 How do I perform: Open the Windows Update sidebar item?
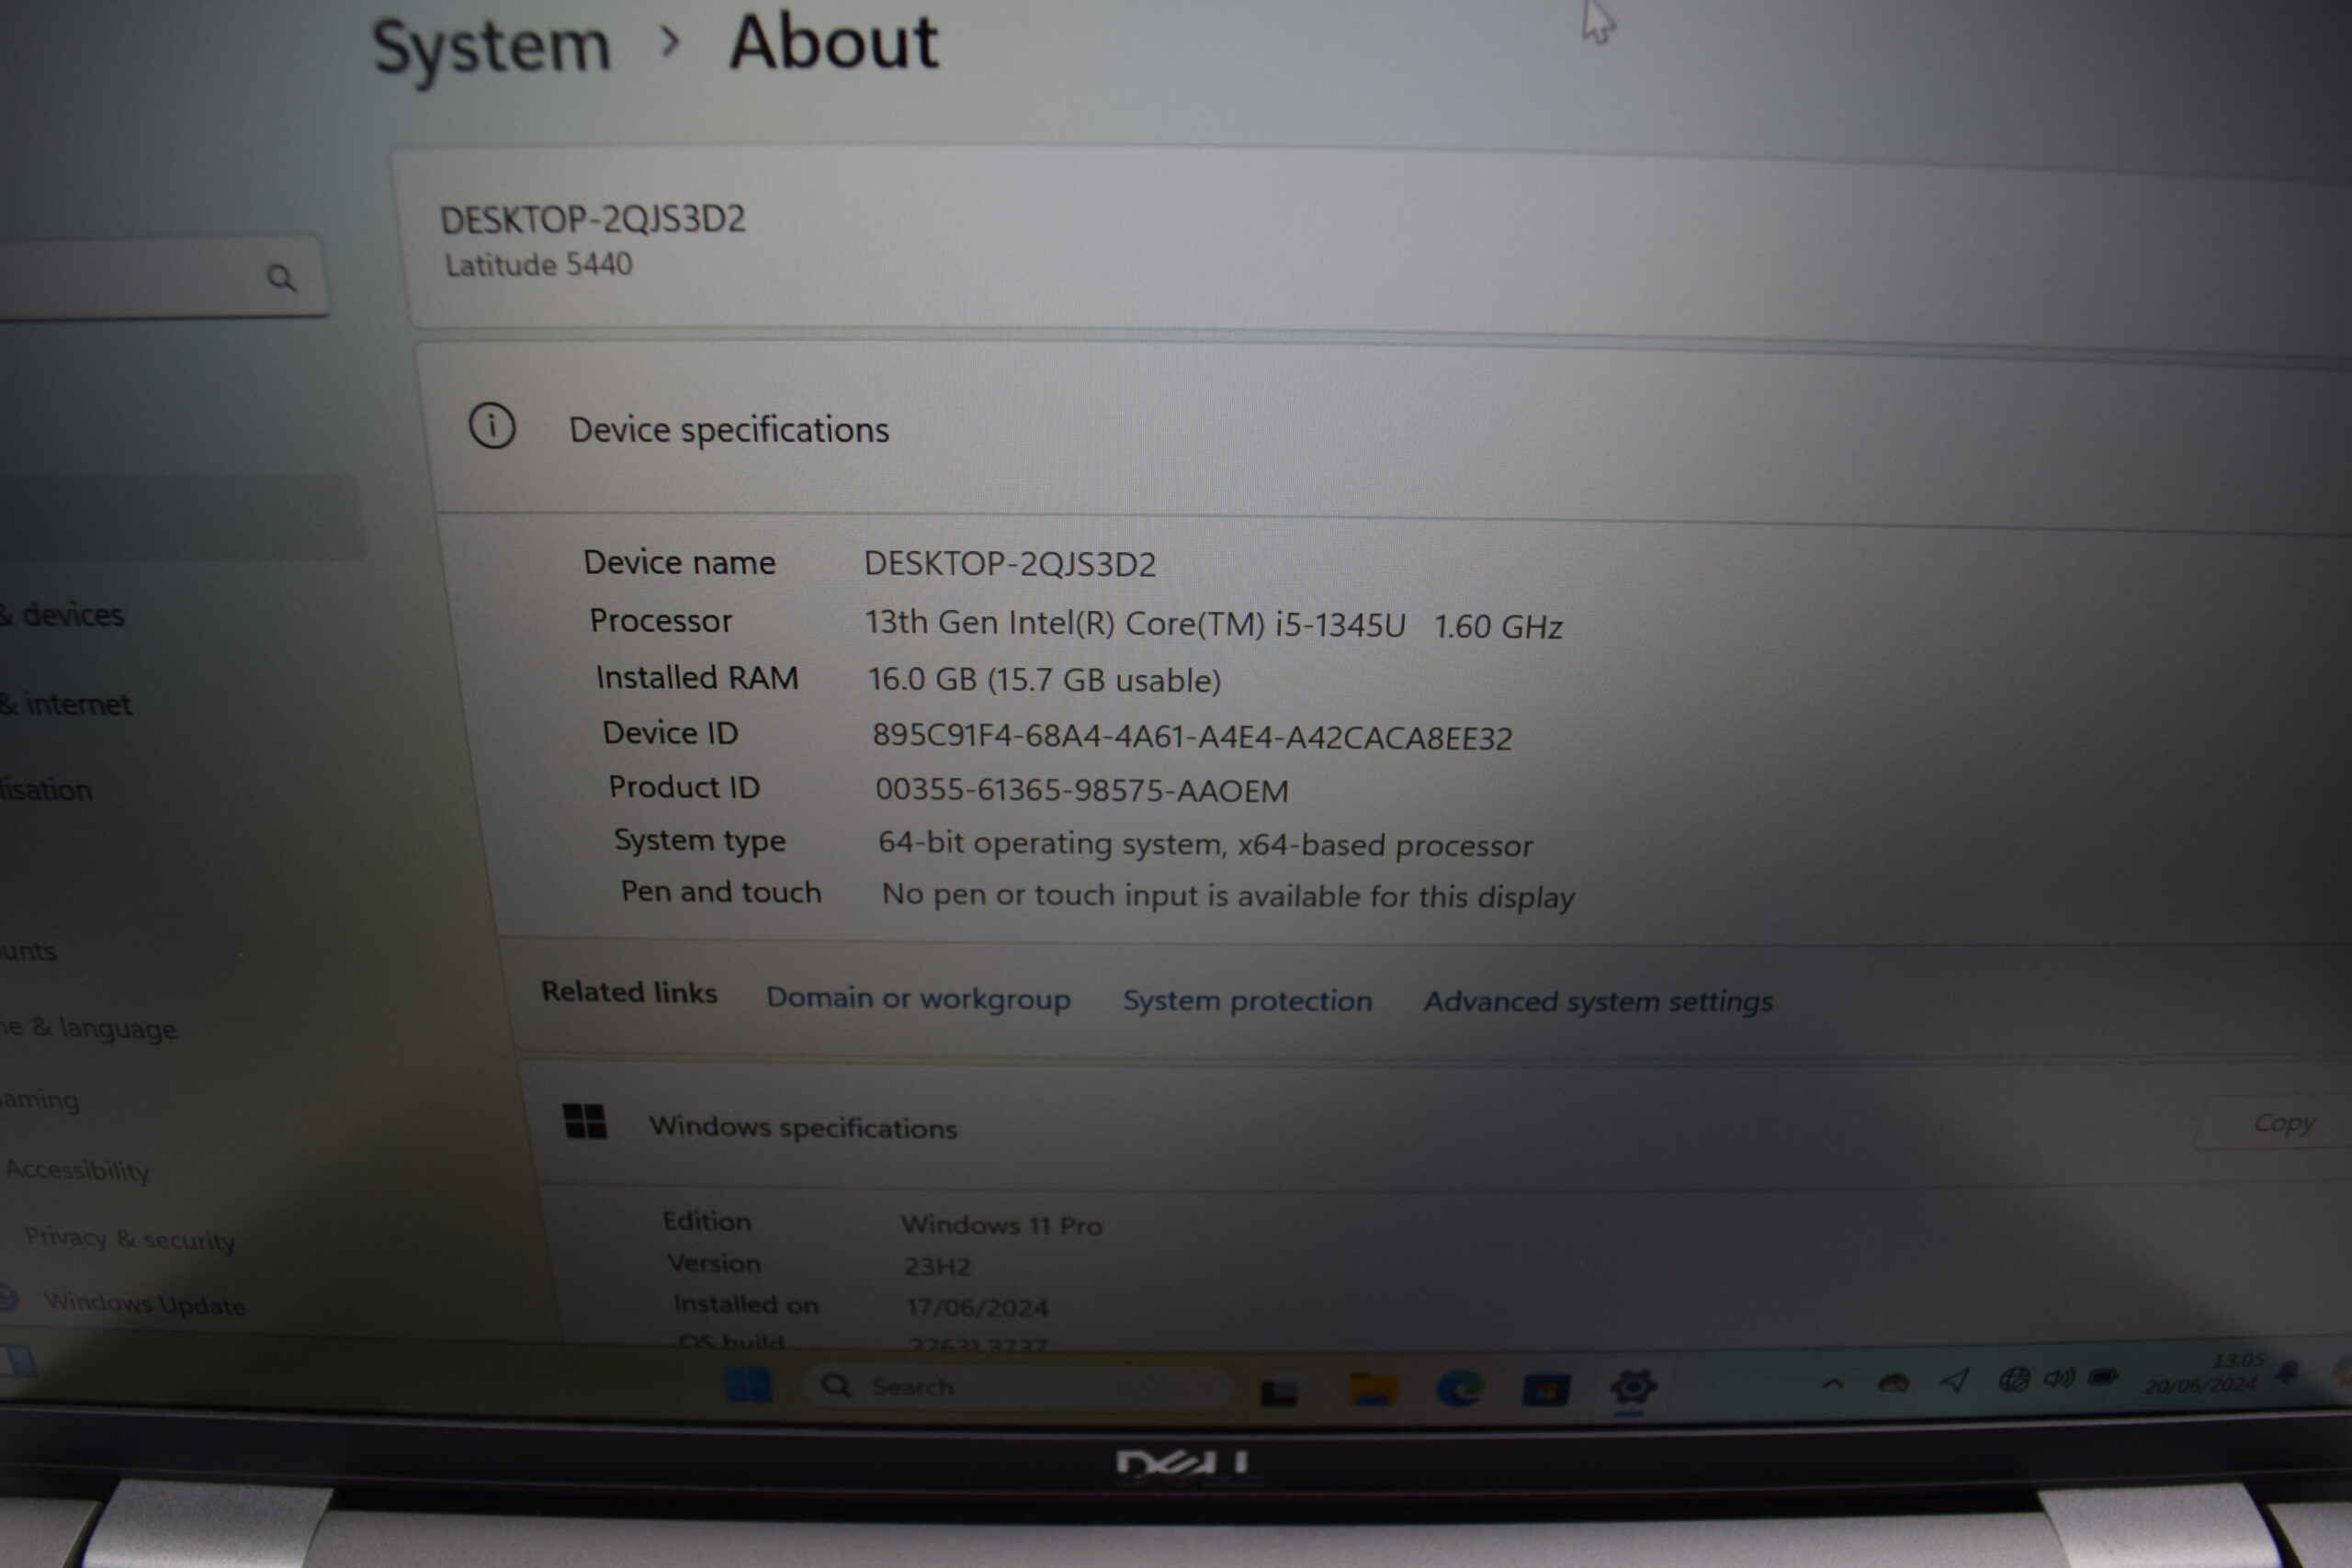point(144,1303)
